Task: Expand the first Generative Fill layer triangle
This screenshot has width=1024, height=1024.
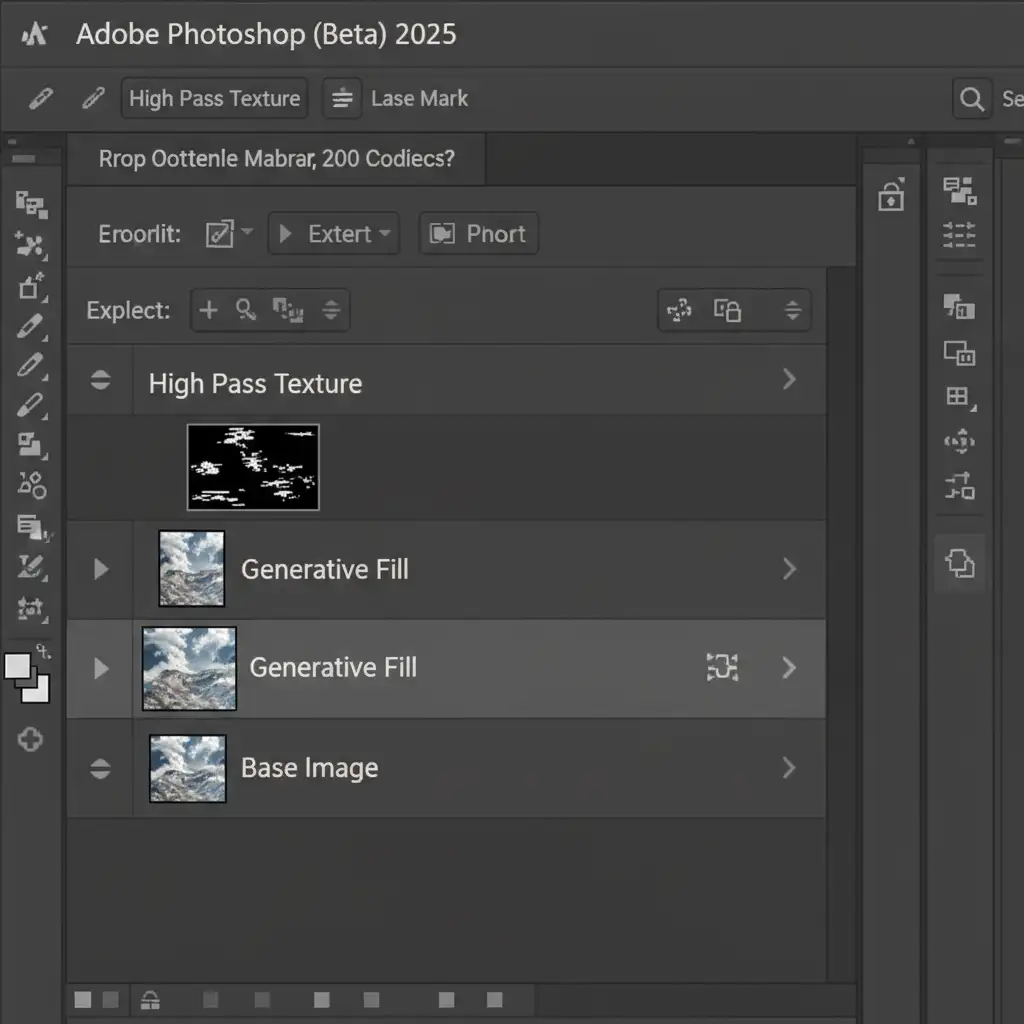Action: 100,569
